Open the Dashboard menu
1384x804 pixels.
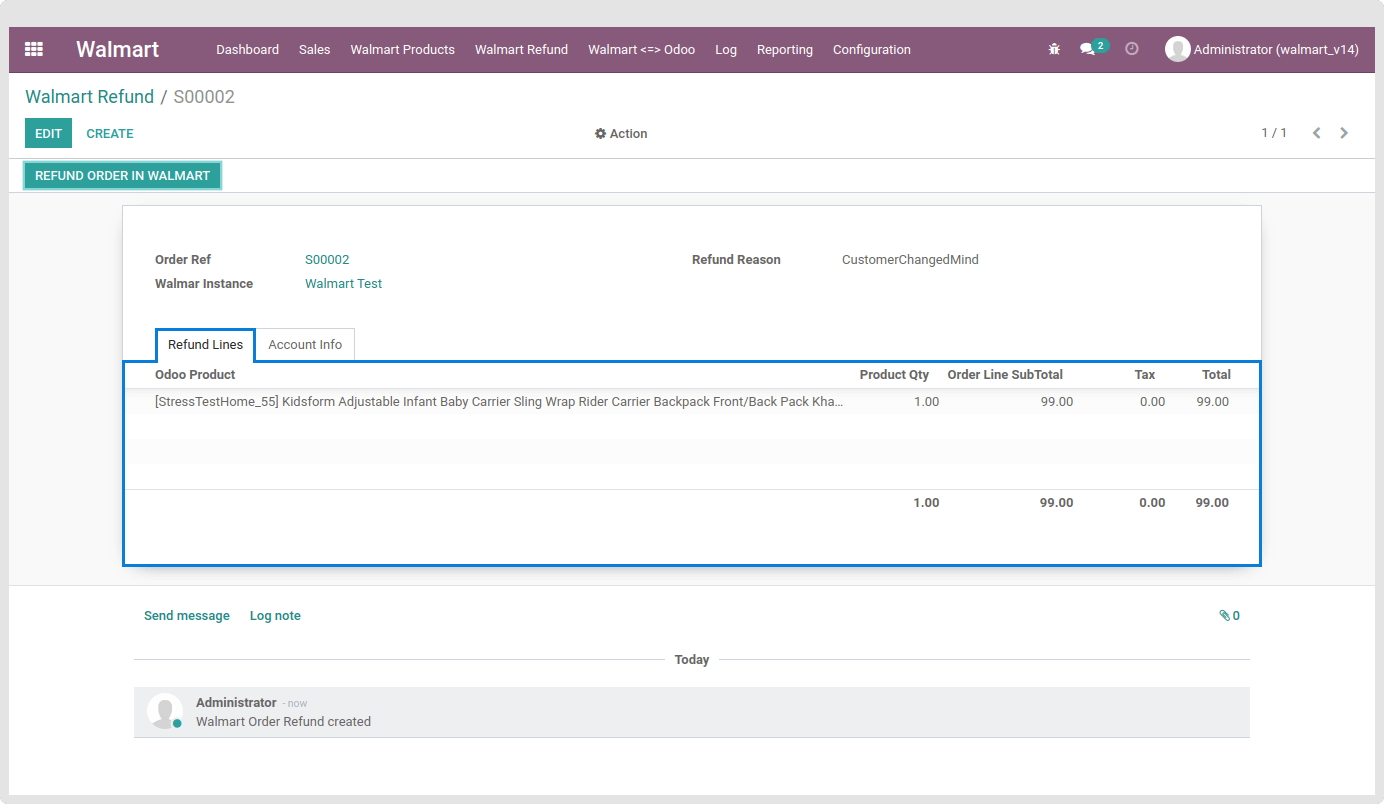point(248,49)
